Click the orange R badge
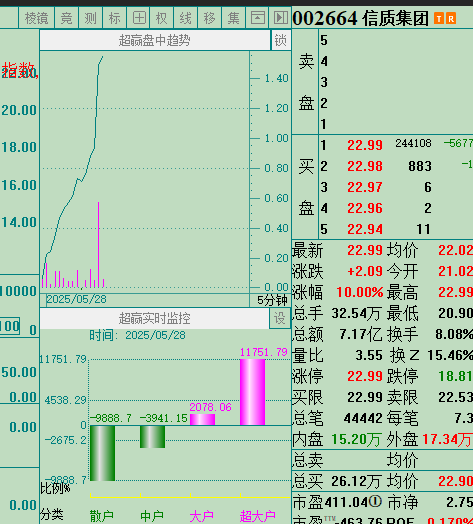The width and height of the screenshot is (473, 524). [451, 18]
